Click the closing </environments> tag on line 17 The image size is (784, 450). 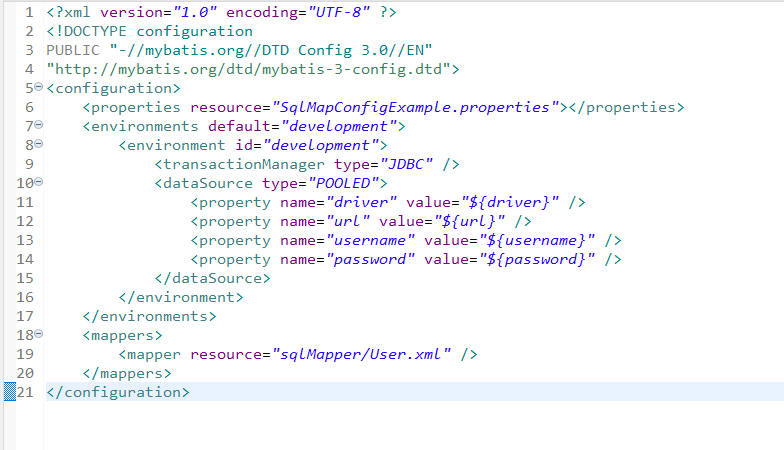(150, 316)
